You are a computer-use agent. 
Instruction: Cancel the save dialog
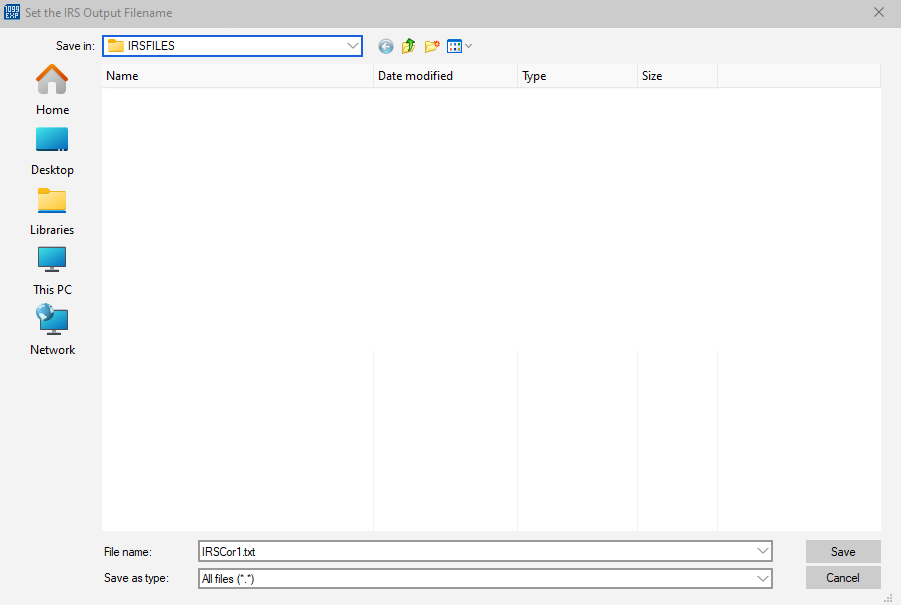[x=842, y=577]
